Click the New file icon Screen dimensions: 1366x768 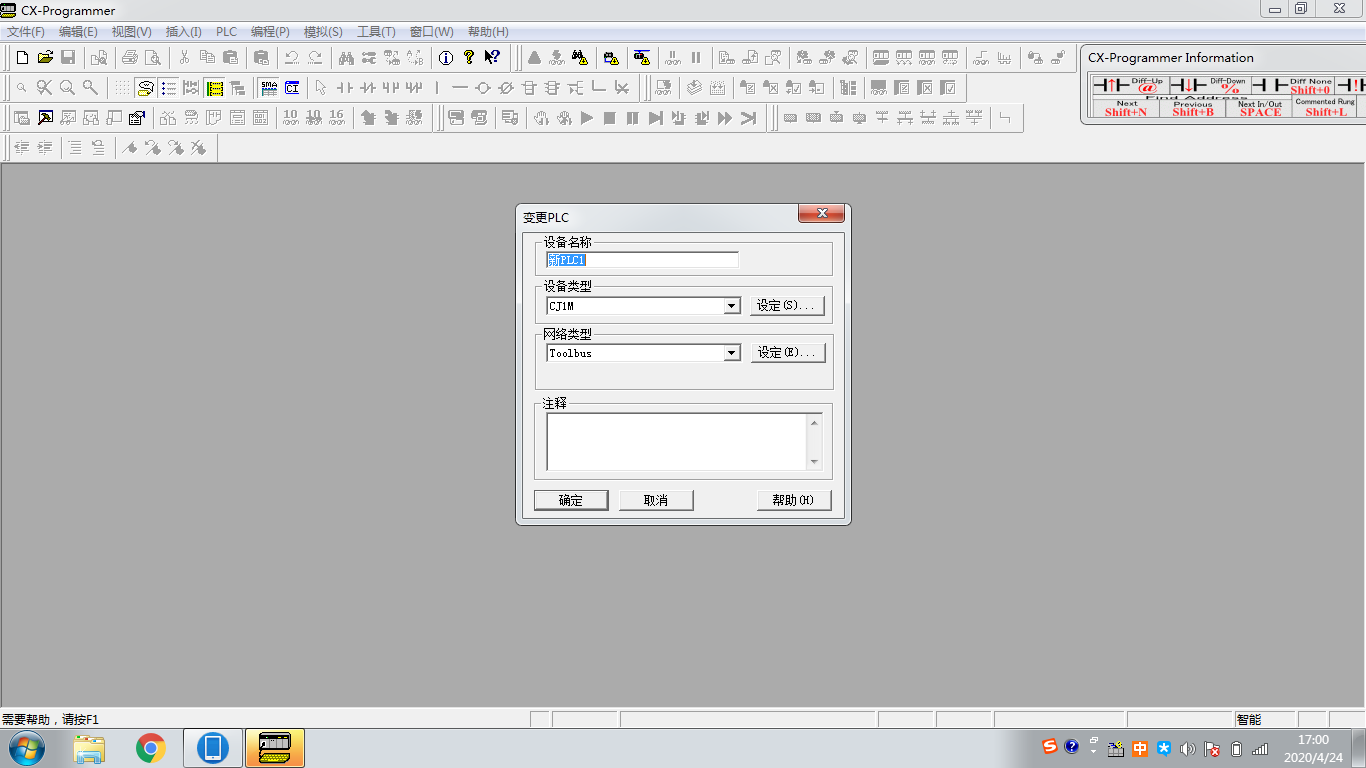click(23, 58)
